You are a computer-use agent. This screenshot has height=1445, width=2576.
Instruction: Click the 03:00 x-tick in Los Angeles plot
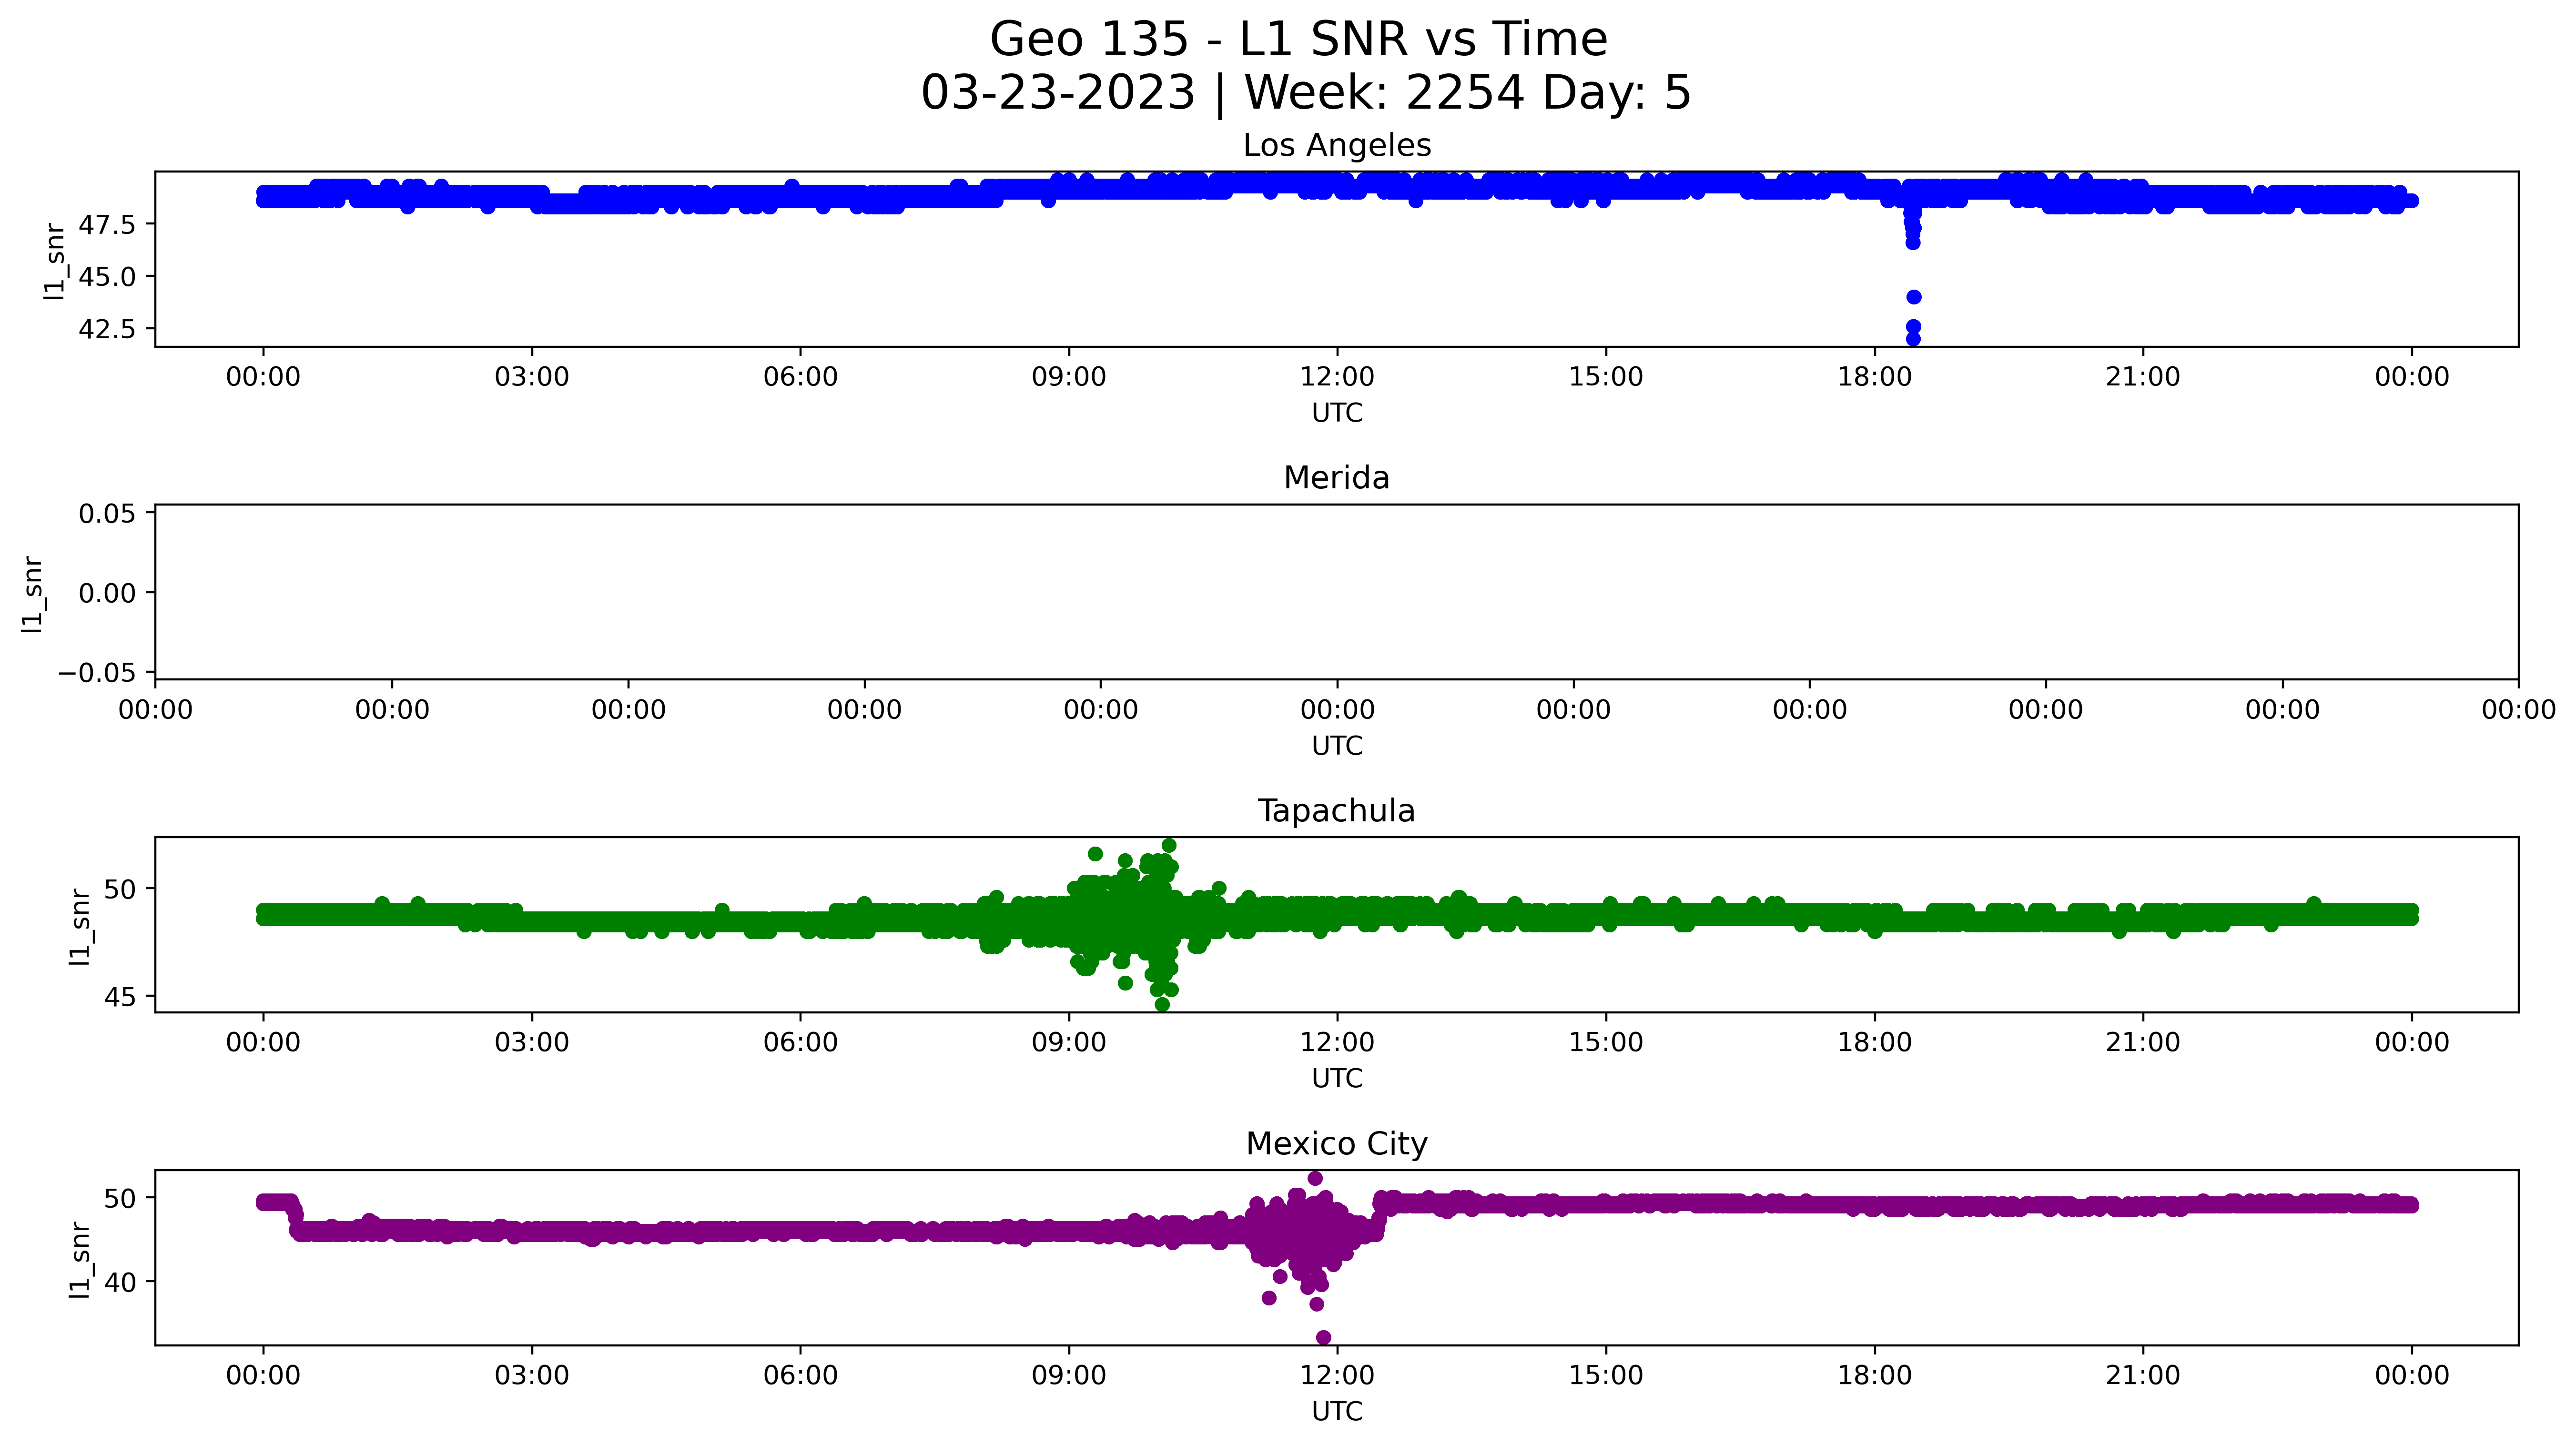click(x=532, y=377)
